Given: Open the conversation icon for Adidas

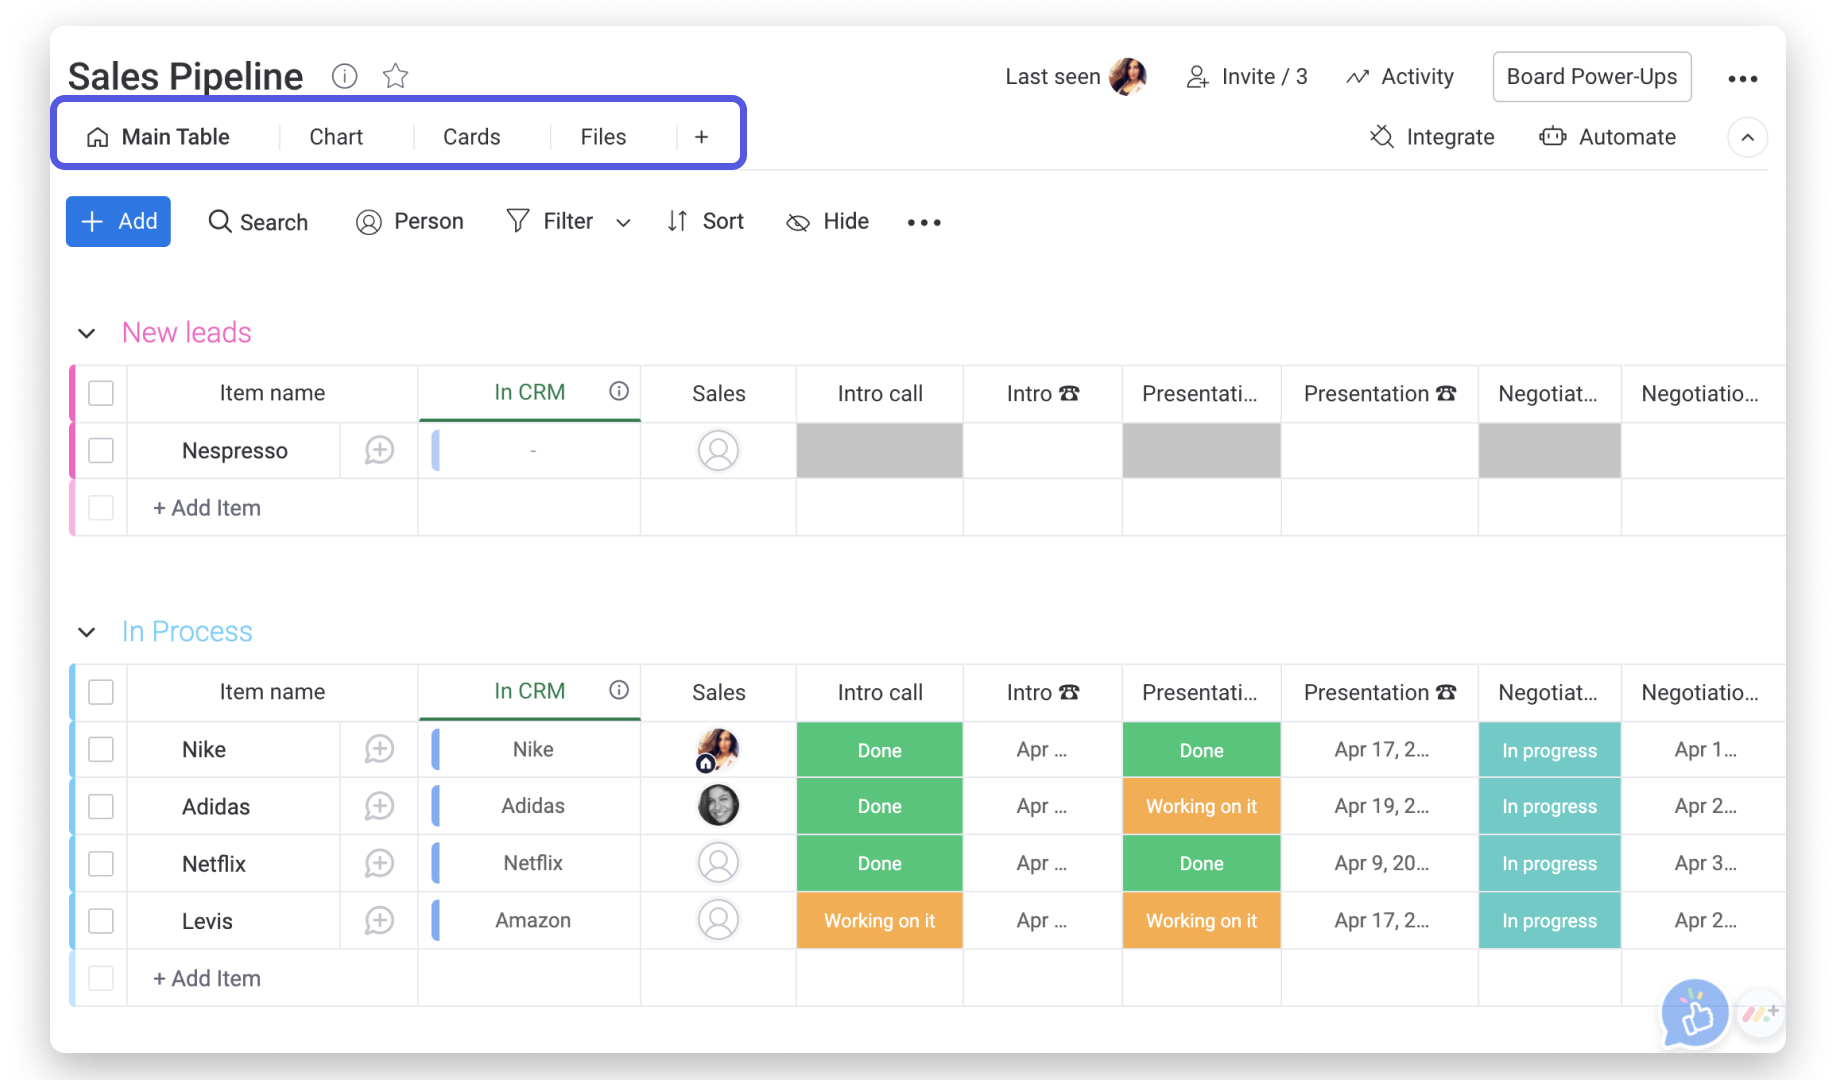Looking at the screenshot, I should point(379,806).
